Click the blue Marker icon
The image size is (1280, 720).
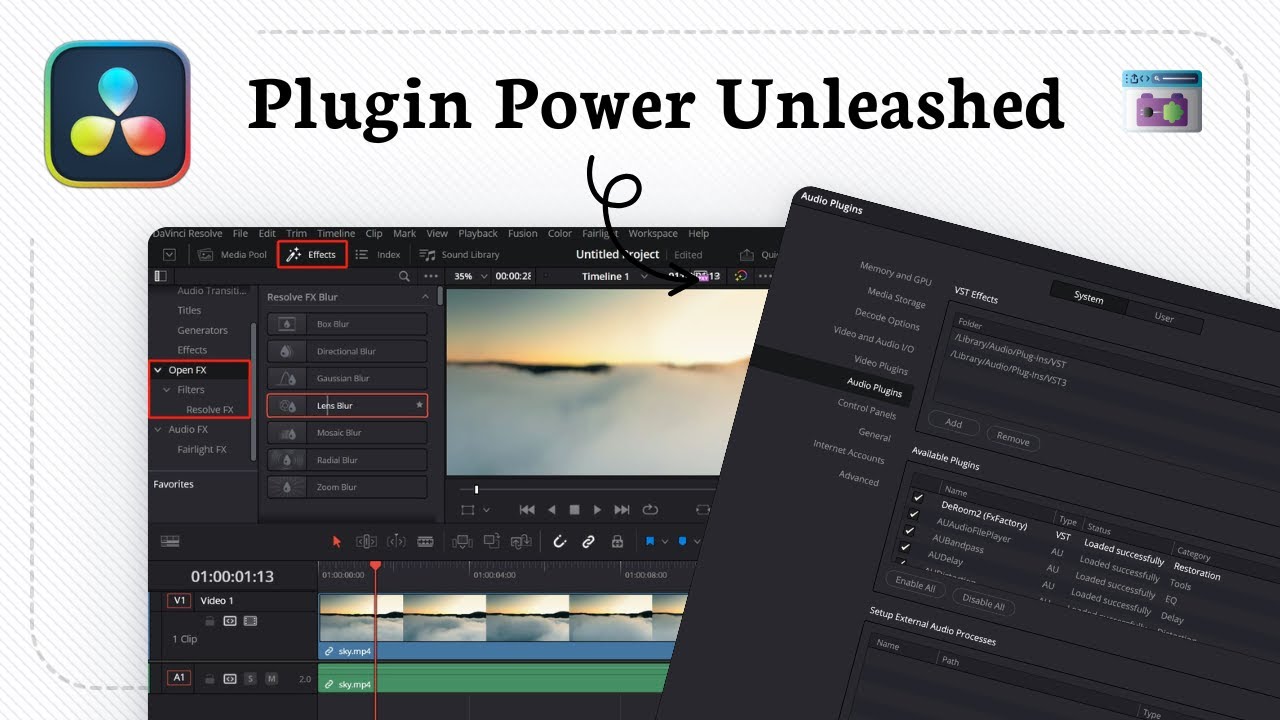click(x=683, y=541)
